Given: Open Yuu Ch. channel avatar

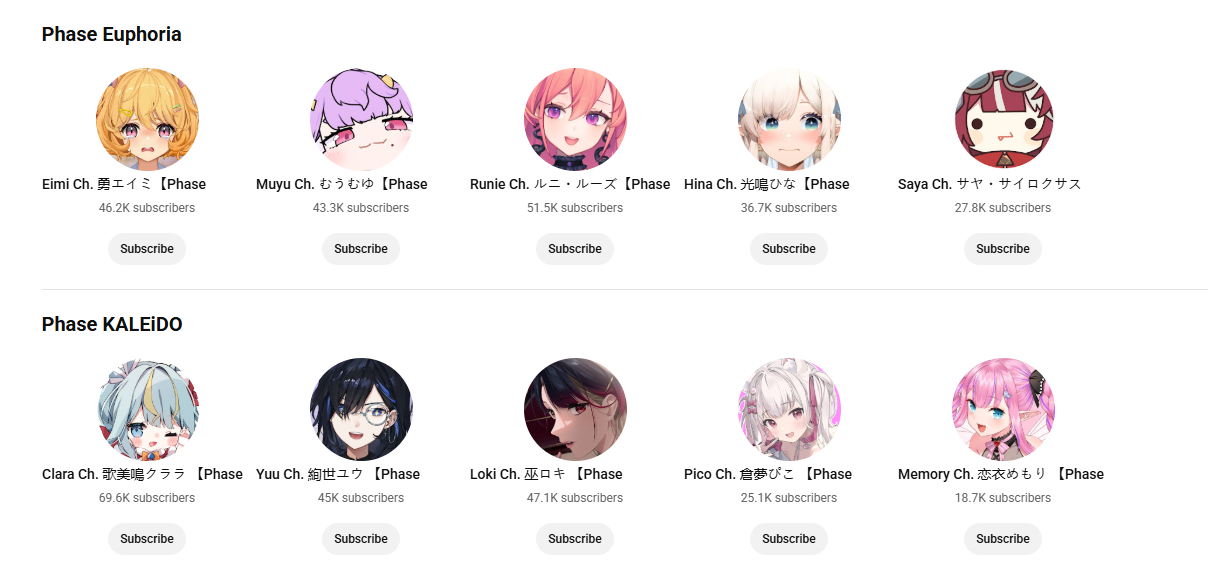Looking at the screenshot, I should pos(361,409).
